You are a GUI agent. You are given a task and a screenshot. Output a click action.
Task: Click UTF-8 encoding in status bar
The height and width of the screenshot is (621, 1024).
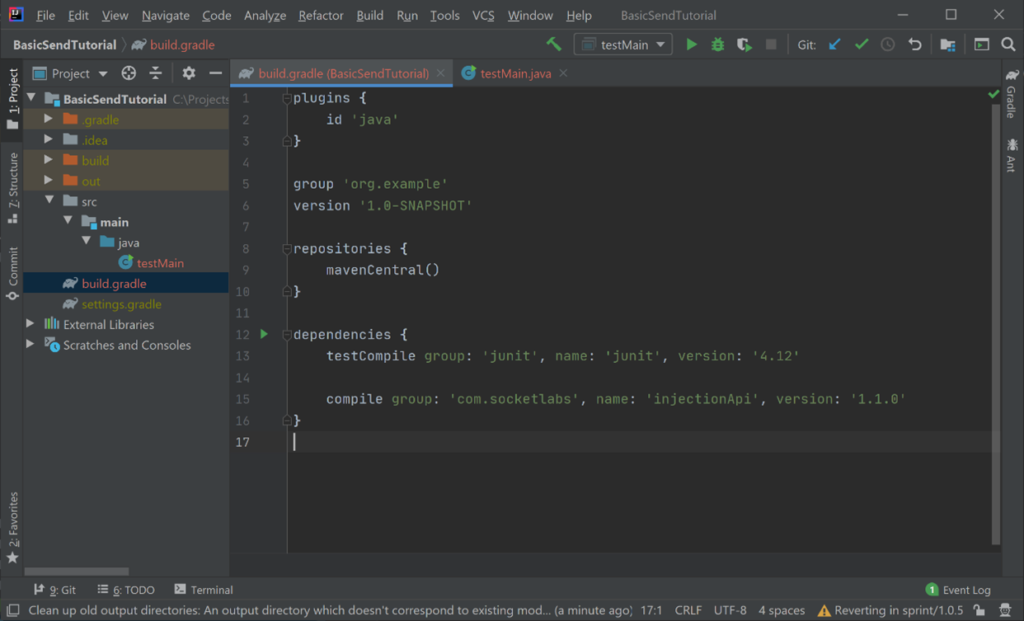(730, 611)
